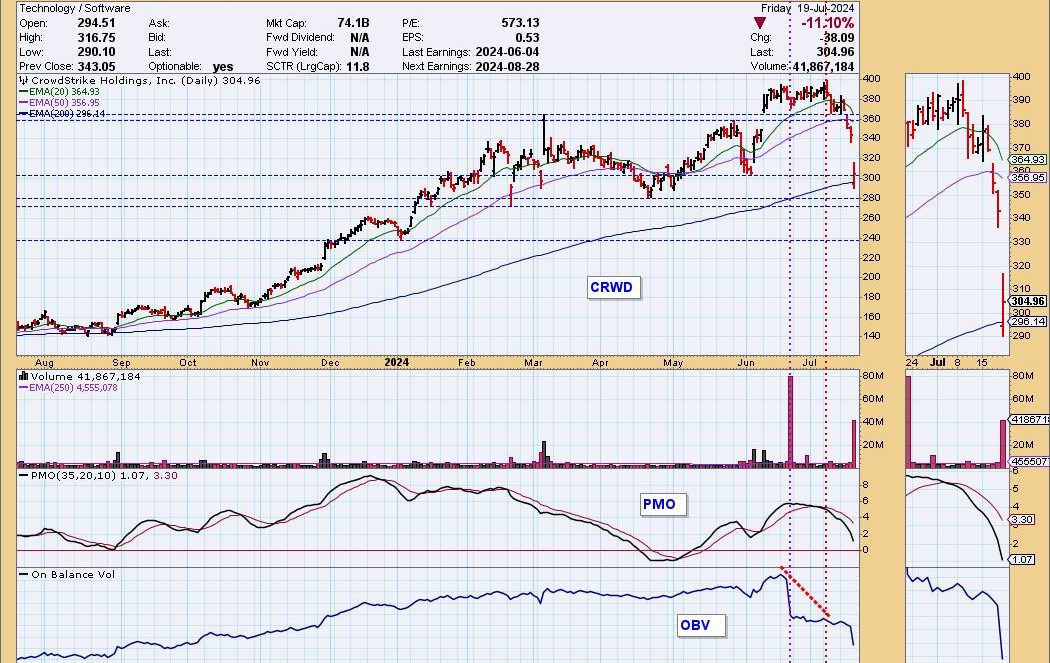Click the header Volume value 41,867,184
Viewport: 1050px width, 663px height.
[x=823, y=66]
